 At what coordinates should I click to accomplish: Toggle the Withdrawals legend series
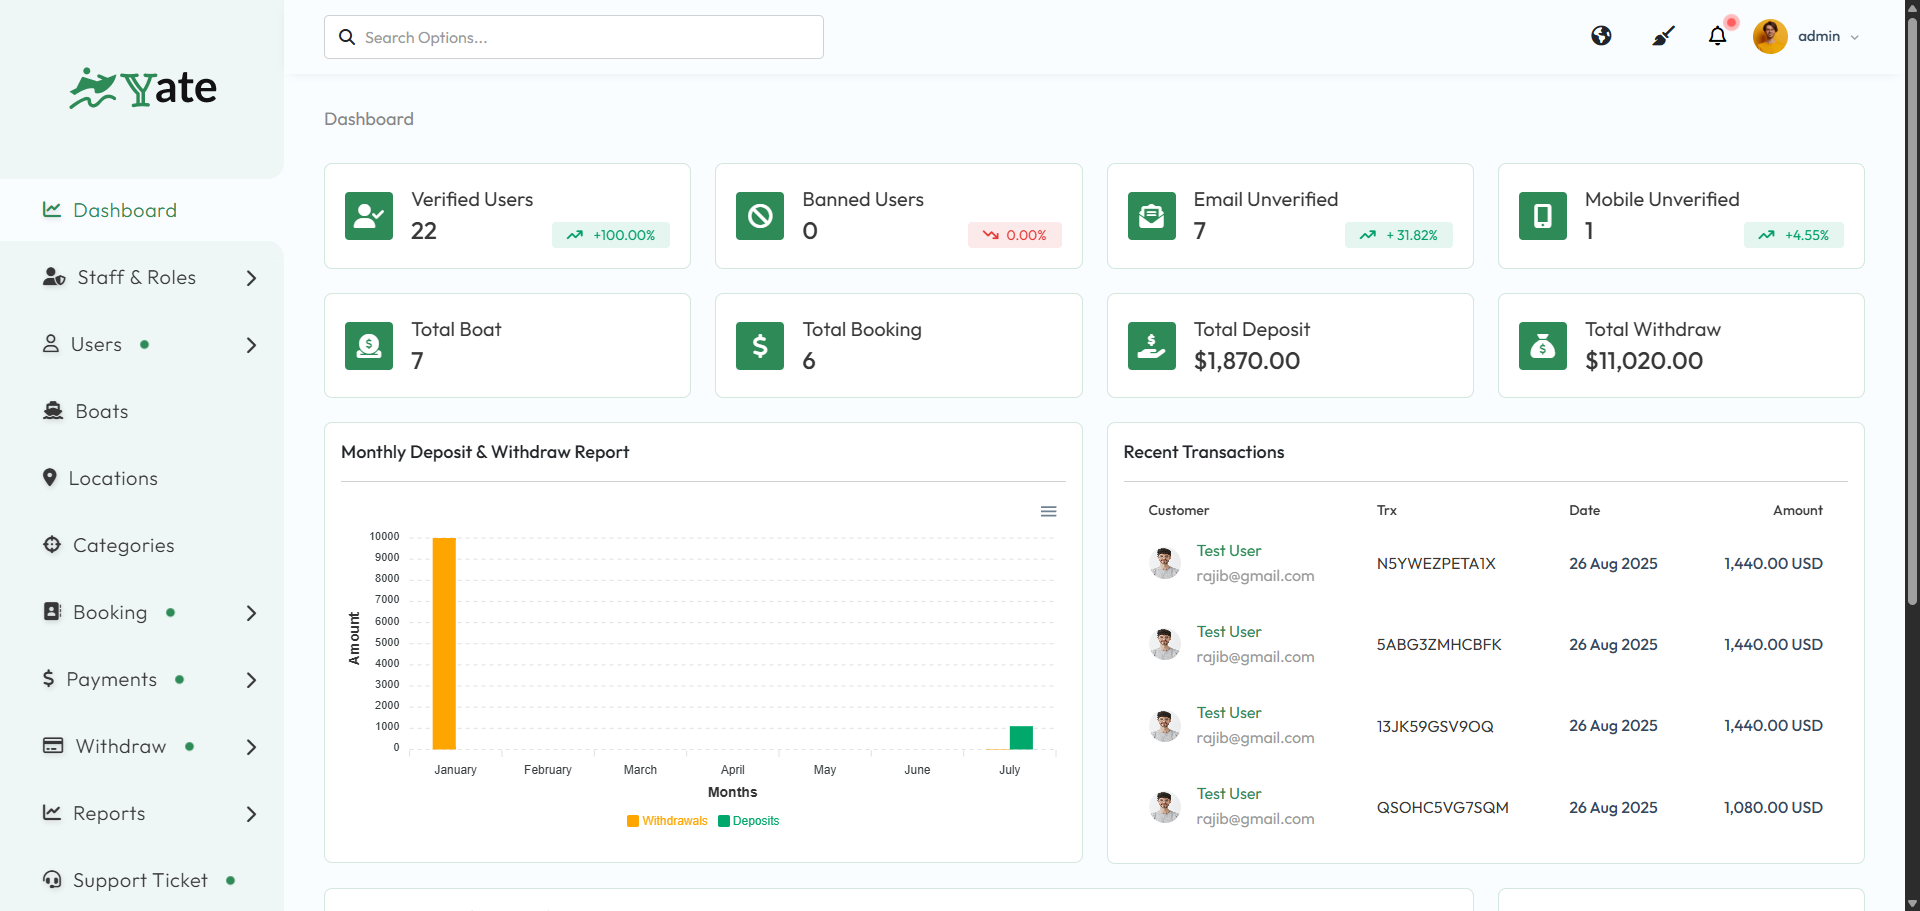(667, 821)
